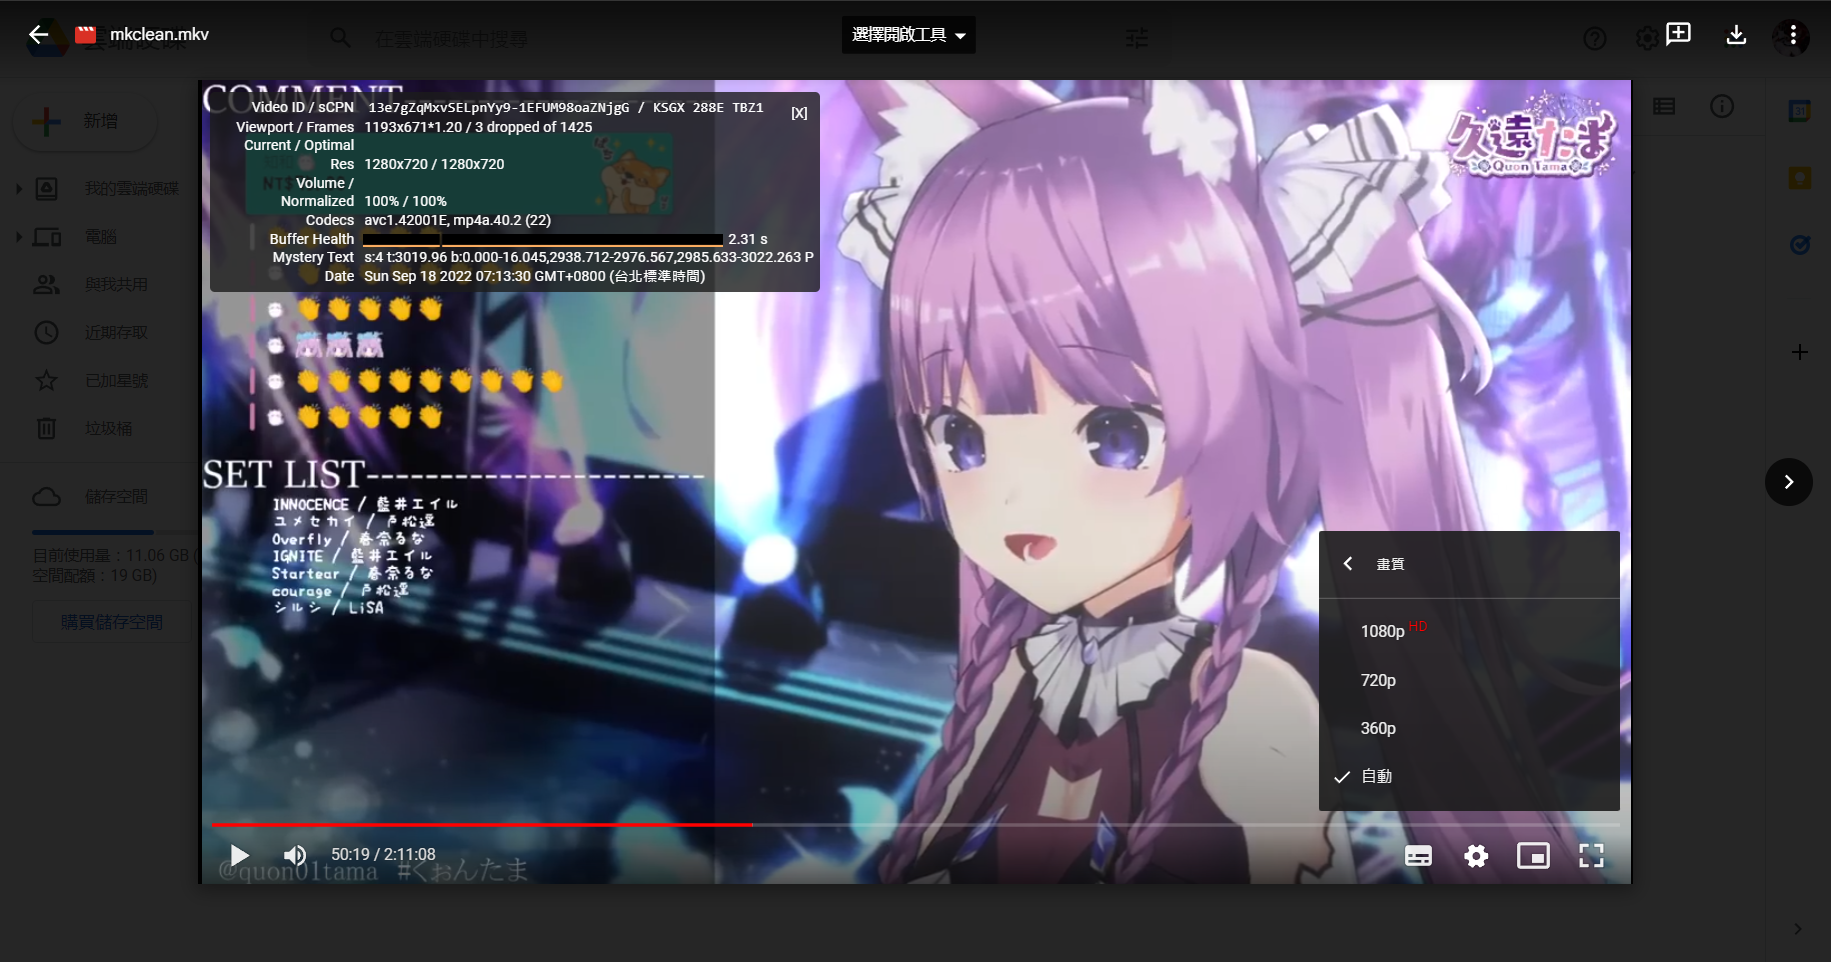Close the stats overlay with [X]
Image resolution: width=1831 pixels, height=962 pixels.
point(799,113)
